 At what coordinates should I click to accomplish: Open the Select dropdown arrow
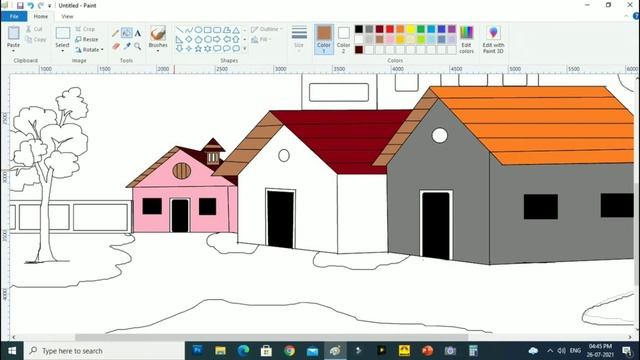point(62,51)
